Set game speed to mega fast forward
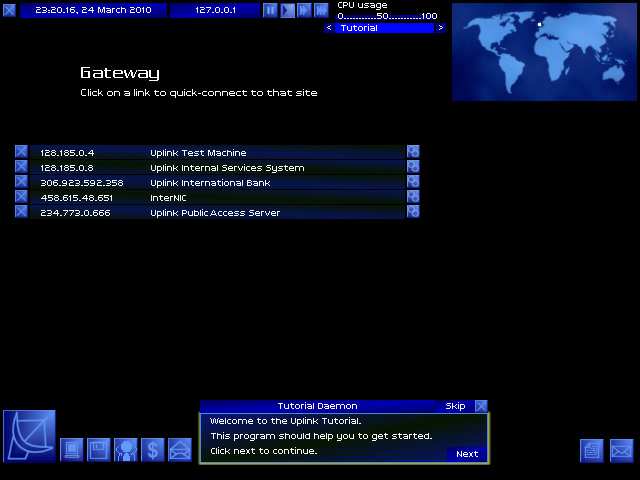 (321, 10)
